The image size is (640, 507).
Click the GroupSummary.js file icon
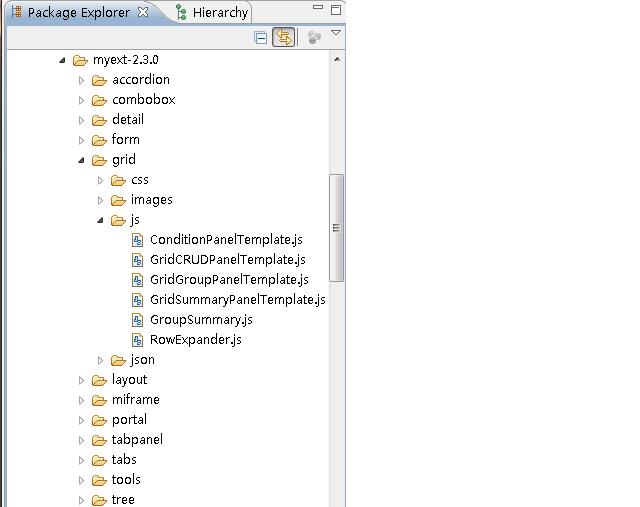(138, 320)
